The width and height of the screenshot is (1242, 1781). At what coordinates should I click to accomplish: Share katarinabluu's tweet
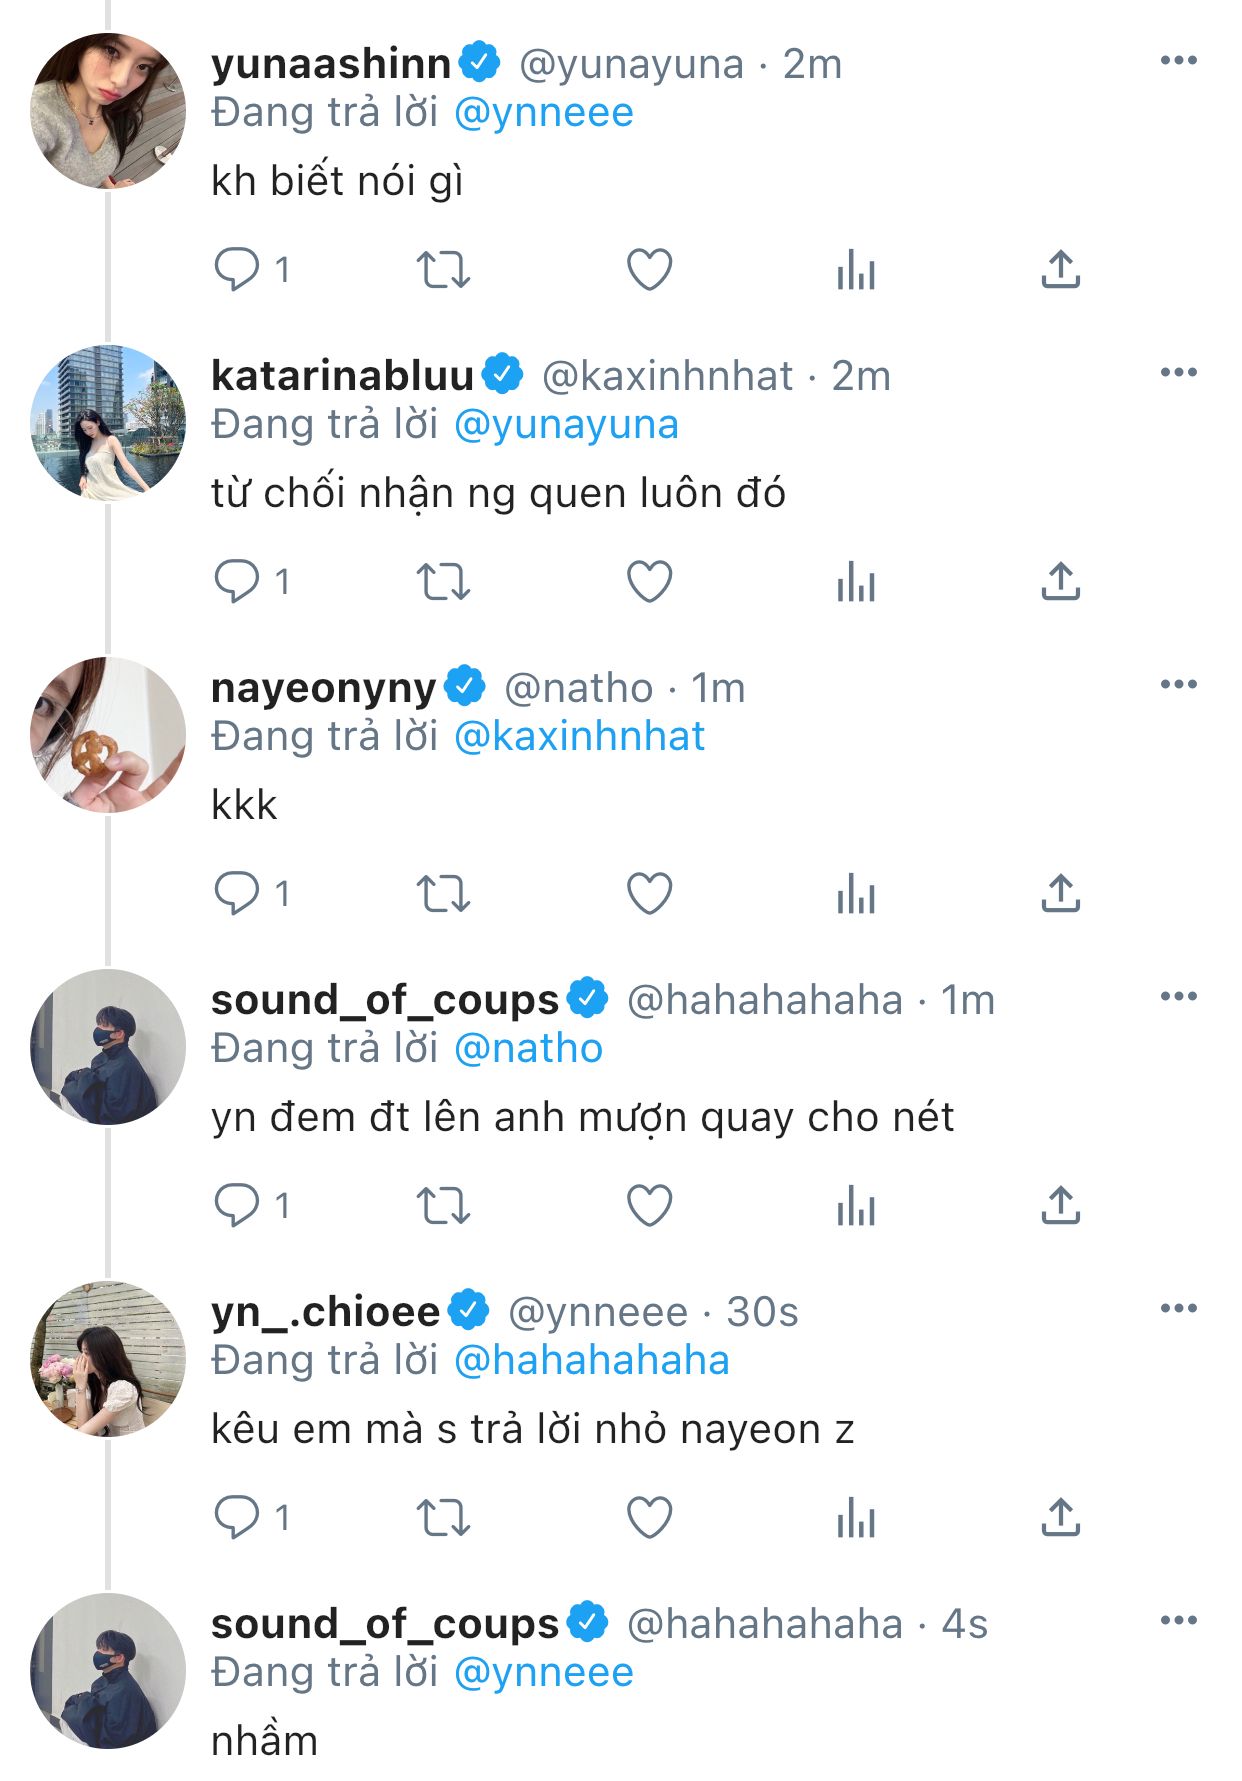pos(1060,582)
